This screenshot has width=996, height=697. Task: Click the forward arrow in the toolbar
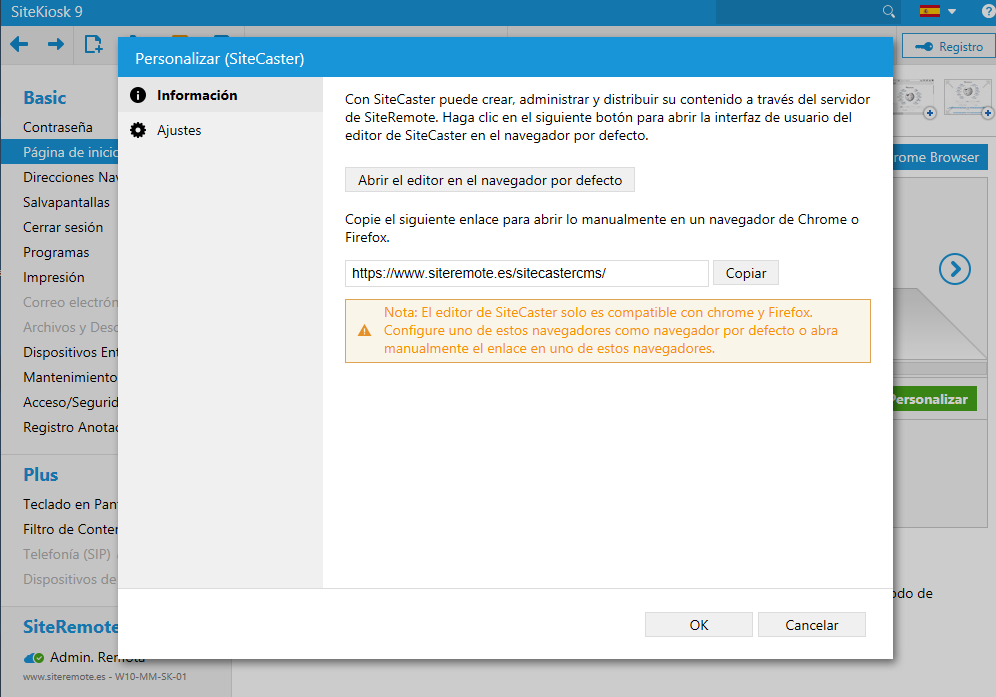[x=56, y=44]
